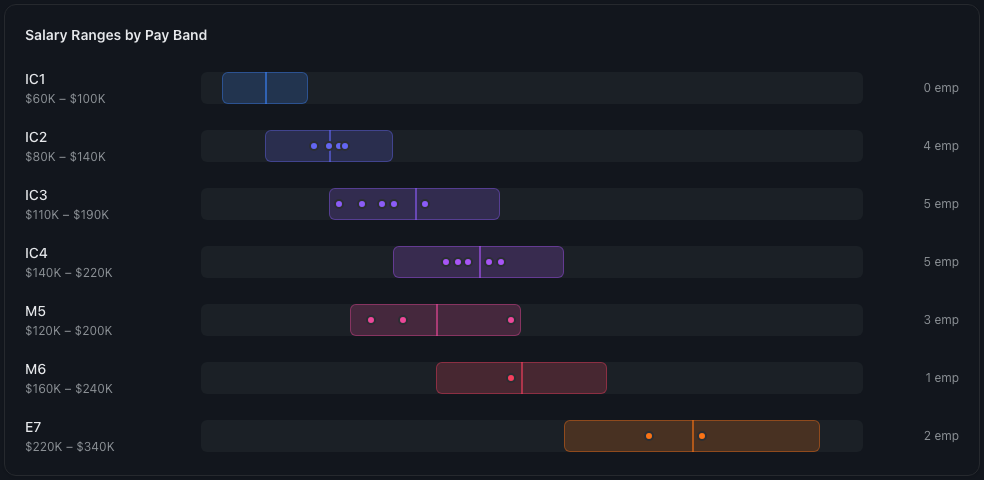Select the IC2 pay band label

click(36, 137)
